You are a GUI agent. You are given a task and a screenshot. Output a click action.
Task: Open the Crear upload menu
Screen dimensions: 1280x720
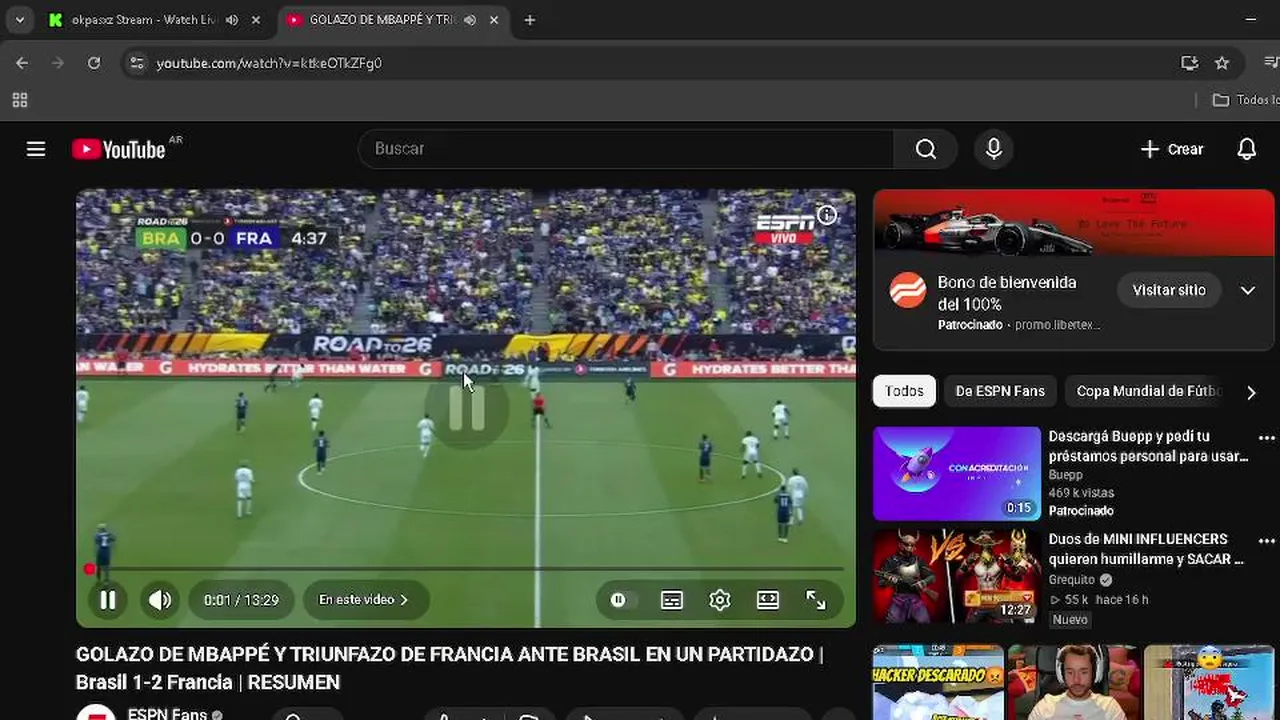click(1172, 149)
